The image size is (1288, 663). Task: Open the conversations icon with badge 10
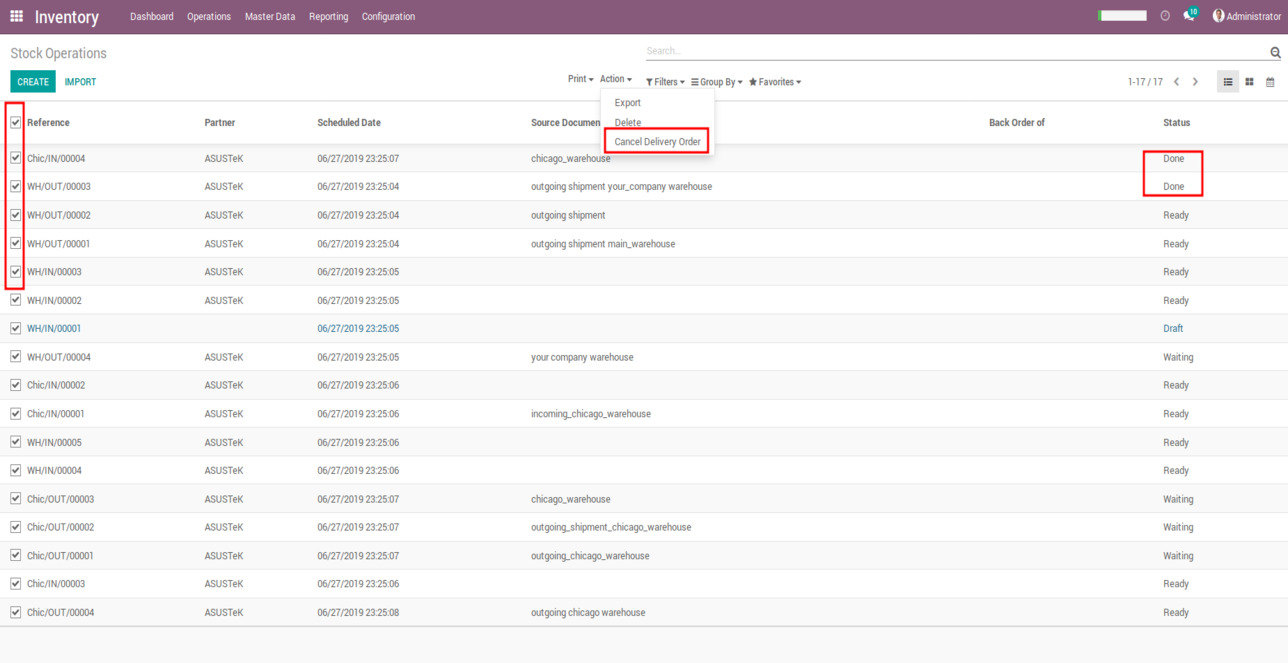[x=1189, y=16]
